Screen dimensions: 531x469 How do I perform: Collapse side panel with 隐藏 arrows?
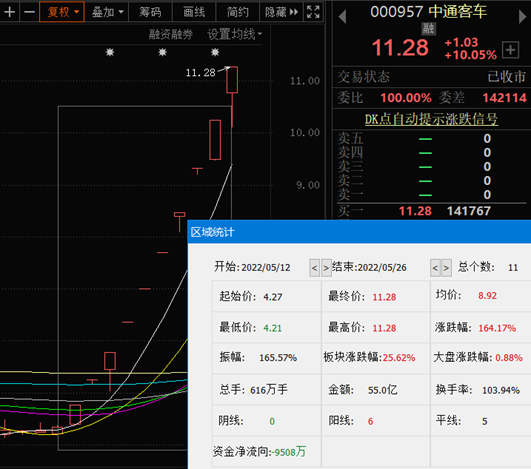pyautogui.click(x=281, y=12)
